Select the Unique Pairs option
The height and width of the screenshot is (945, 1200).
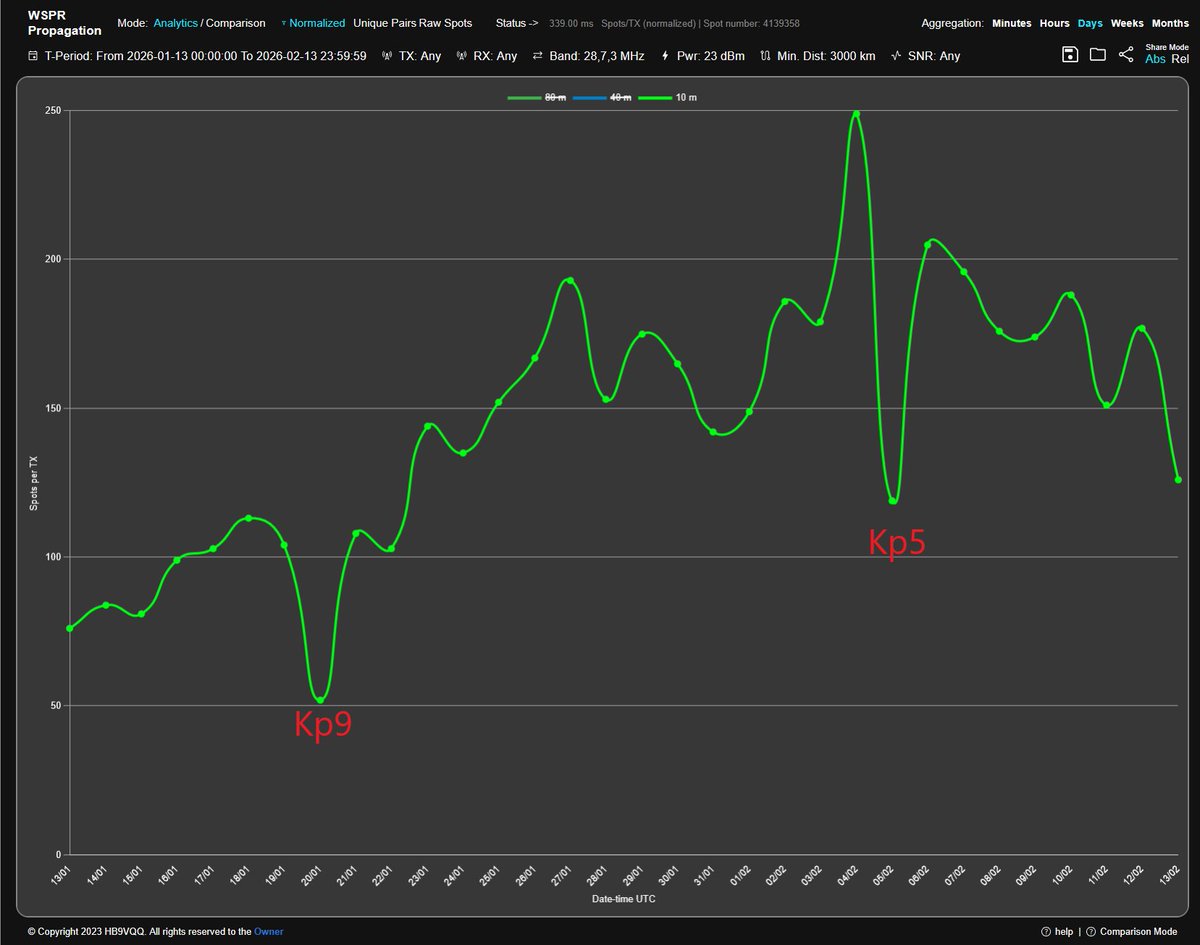[386, 23]
